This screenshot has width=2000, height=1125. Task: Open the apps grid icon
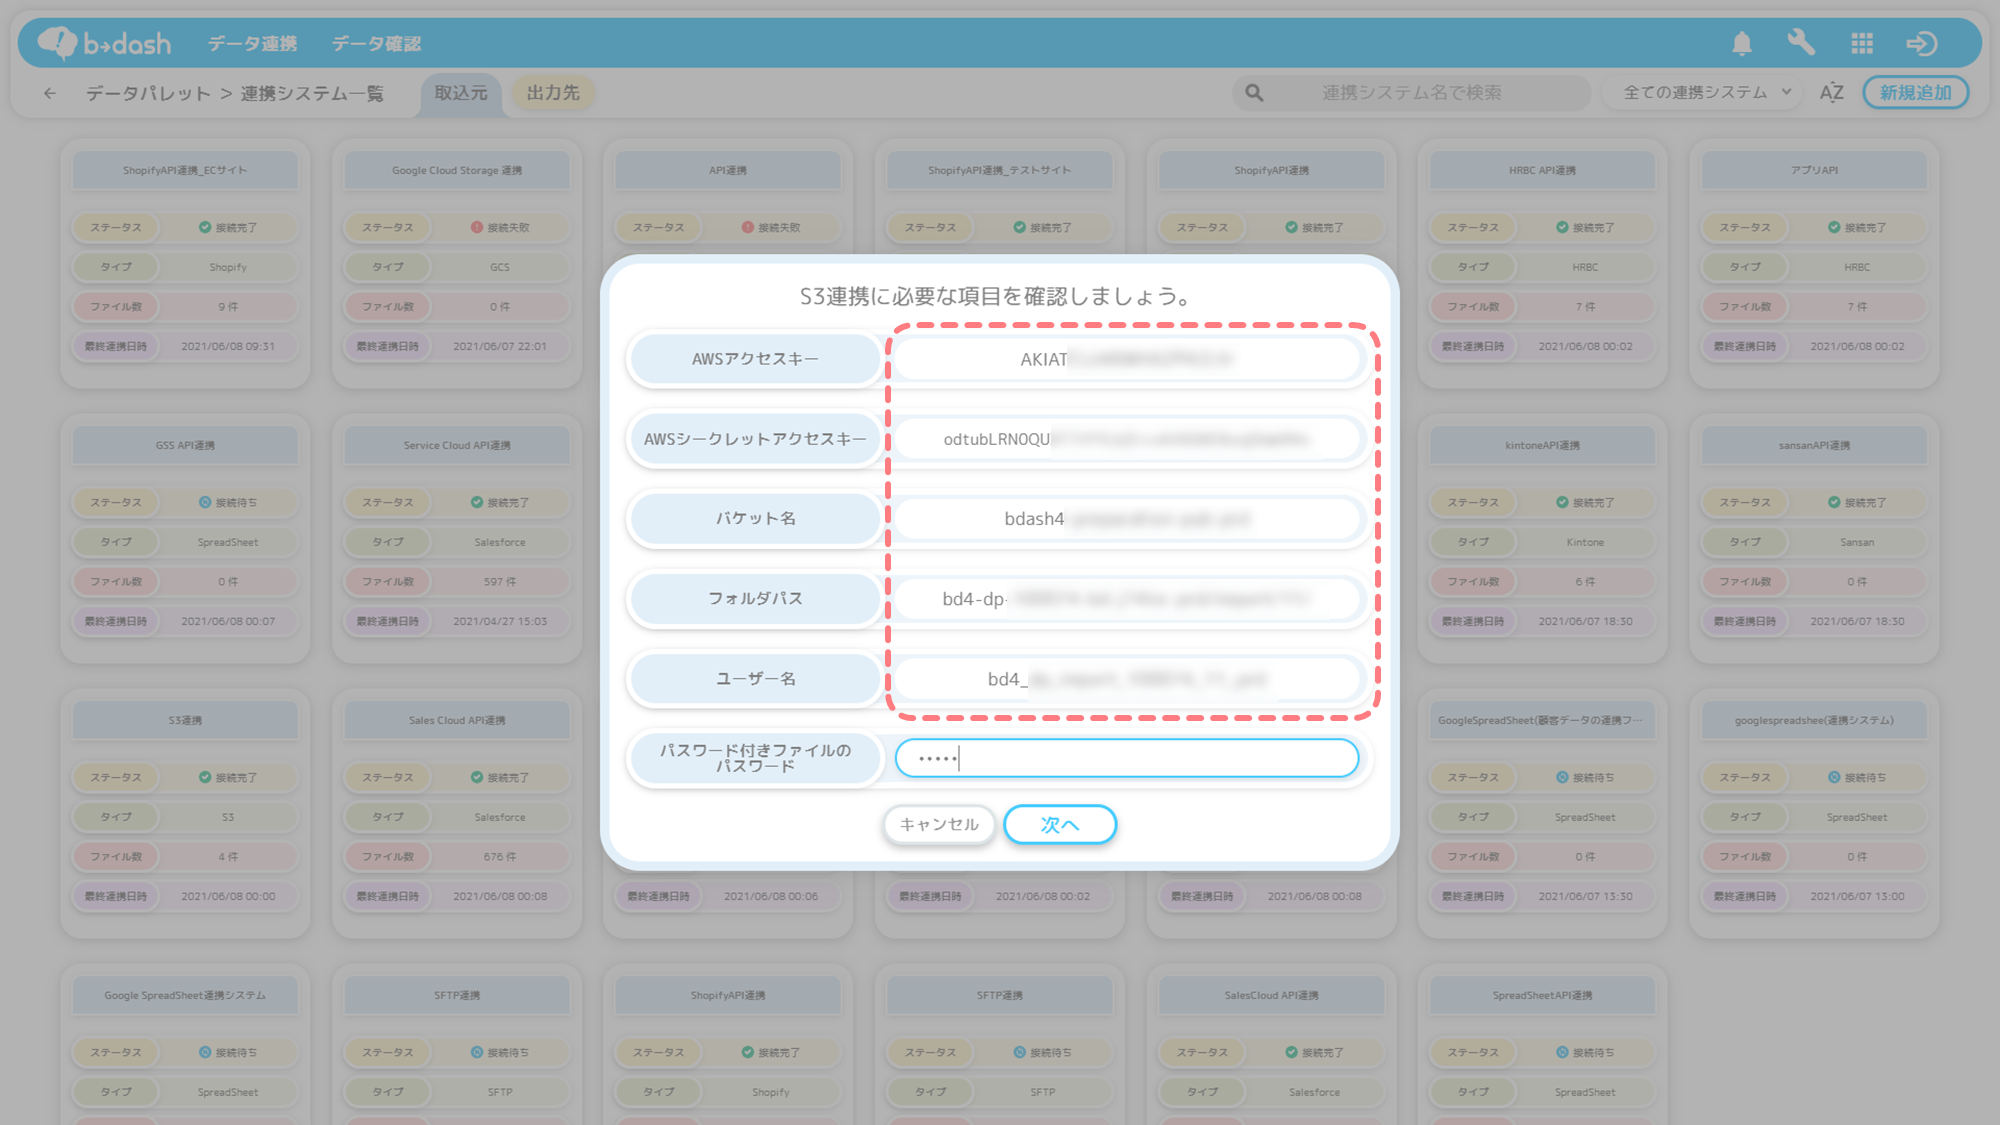(1862, 43)
